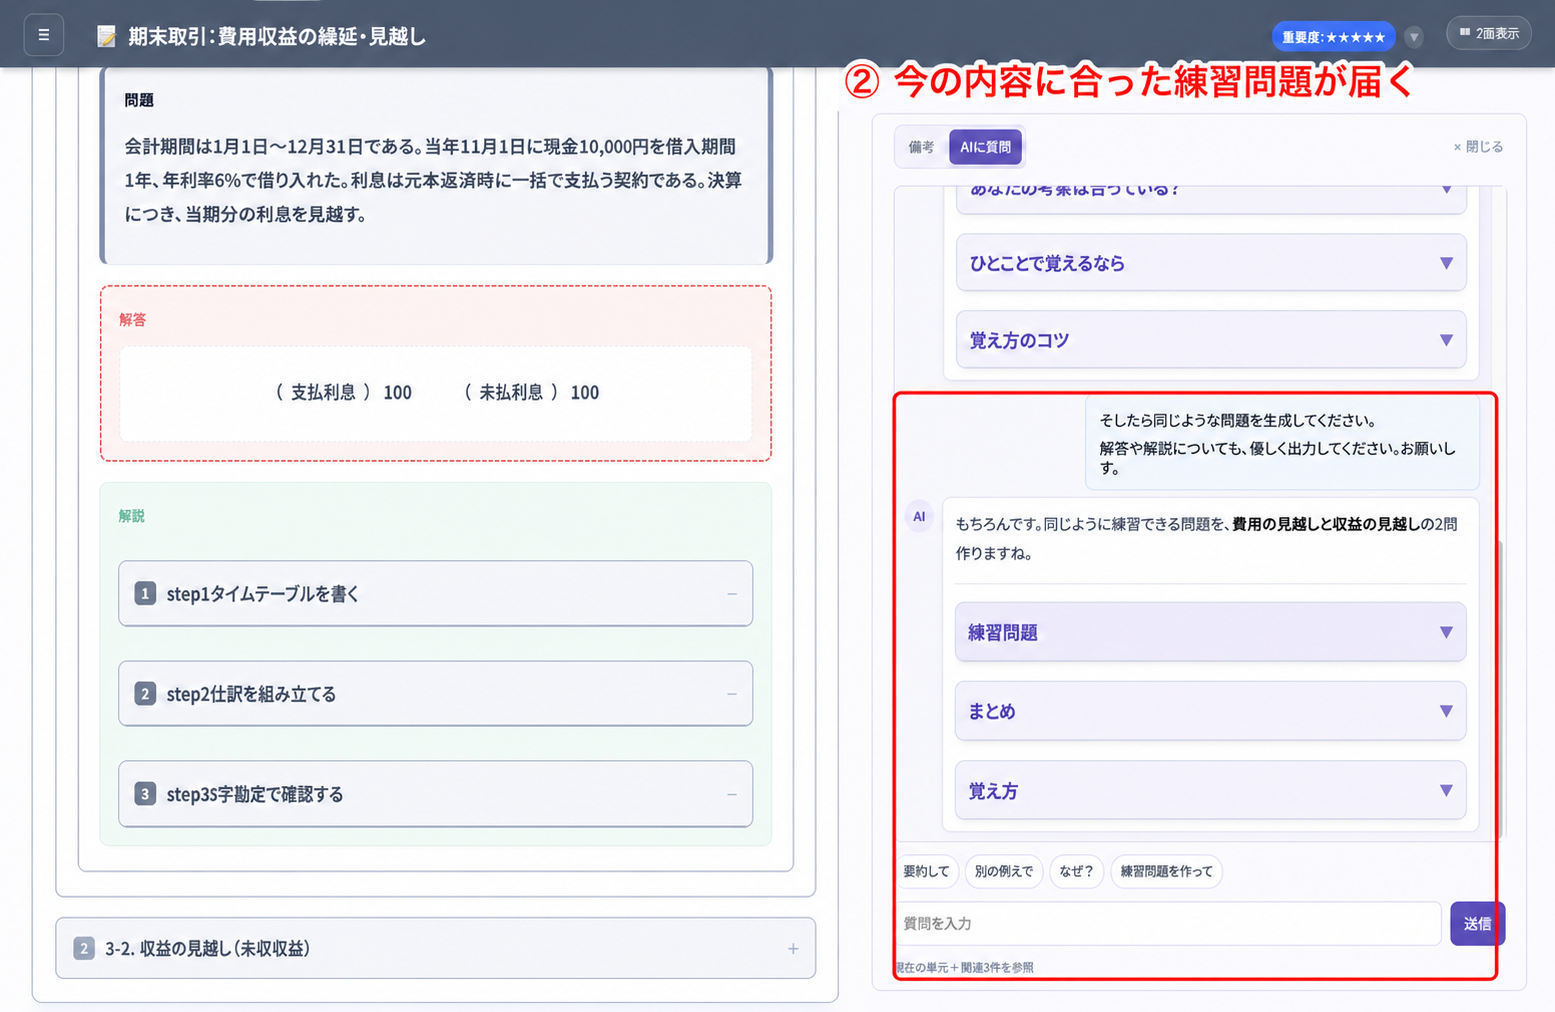Click the 解答 label
Screen dimensions: 1555x1012
(132, 320)
